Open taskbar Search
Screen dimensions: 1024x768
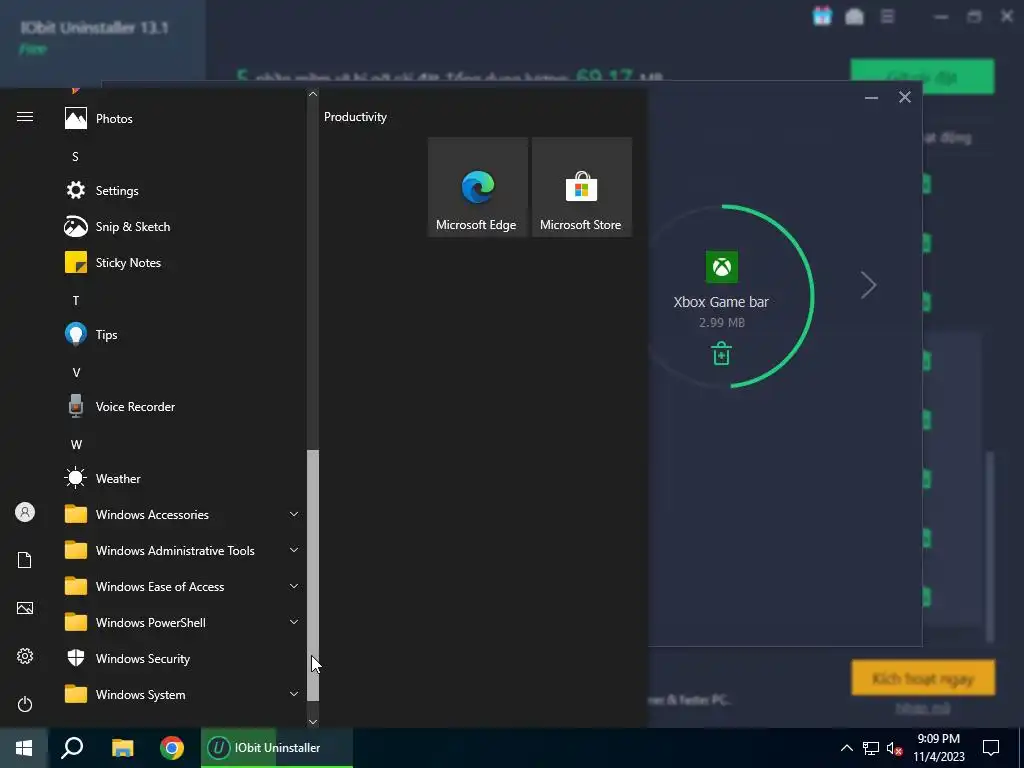[72, 748]
